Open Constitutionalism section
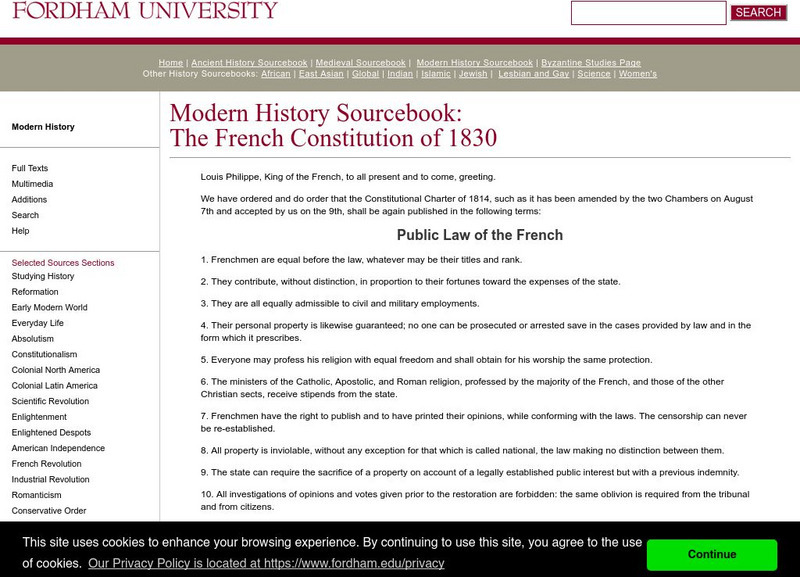800x577 pixels. coord(44,354)
